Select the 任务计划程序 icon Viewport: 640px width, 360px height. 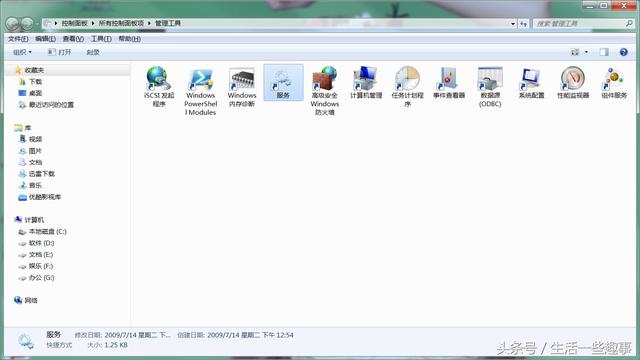click(x=407, y=87)
